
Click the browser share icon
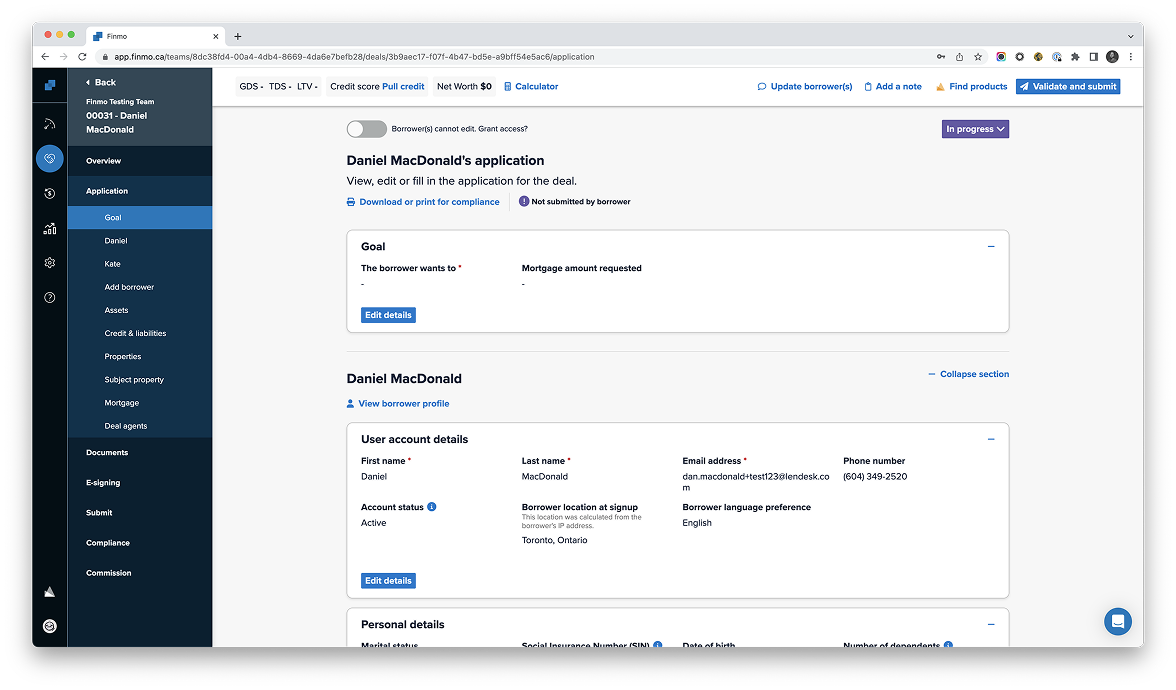tap(959, 57)
